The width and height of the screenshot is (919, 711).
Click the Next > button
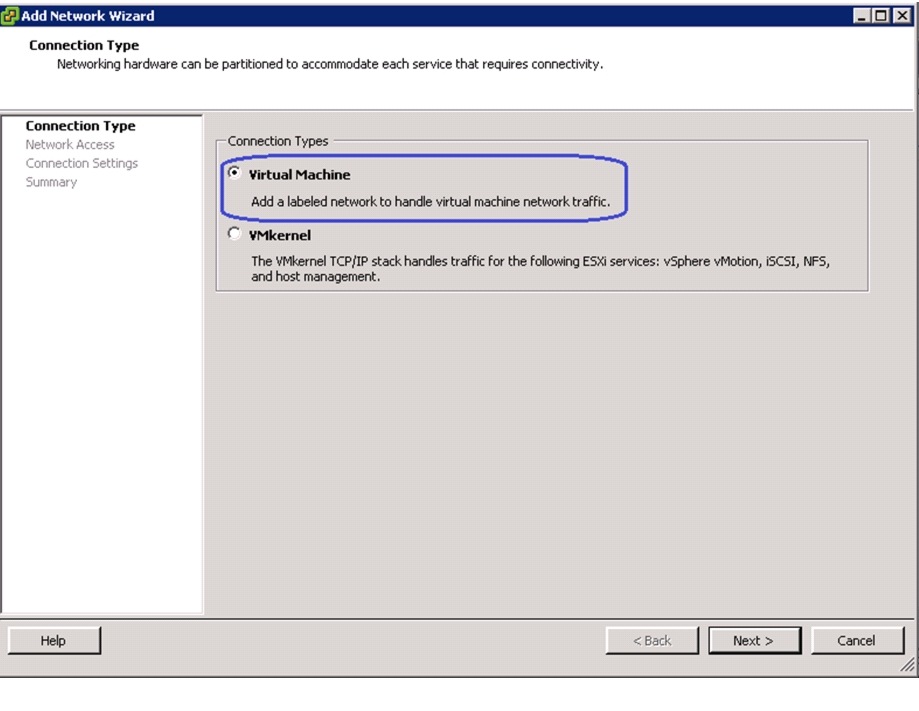754,641
